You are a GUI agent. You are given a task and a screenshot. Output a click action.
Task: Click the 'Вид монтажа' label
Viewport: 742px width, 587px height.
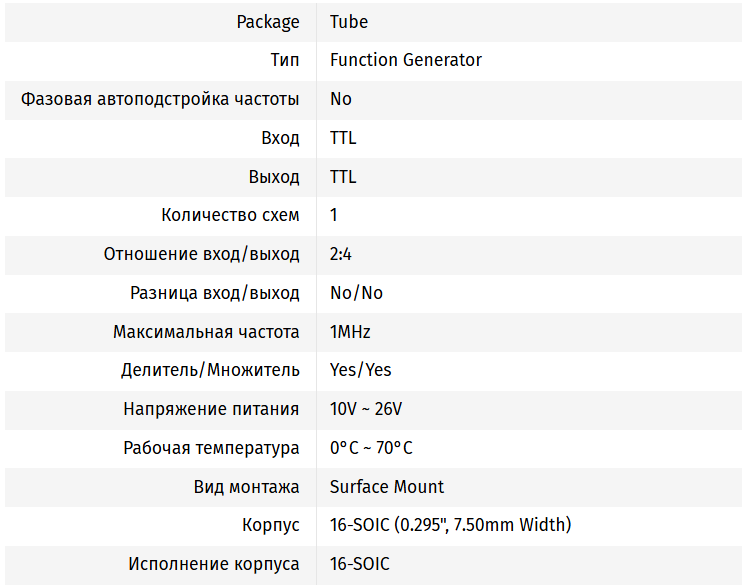(x=246, y=487)
